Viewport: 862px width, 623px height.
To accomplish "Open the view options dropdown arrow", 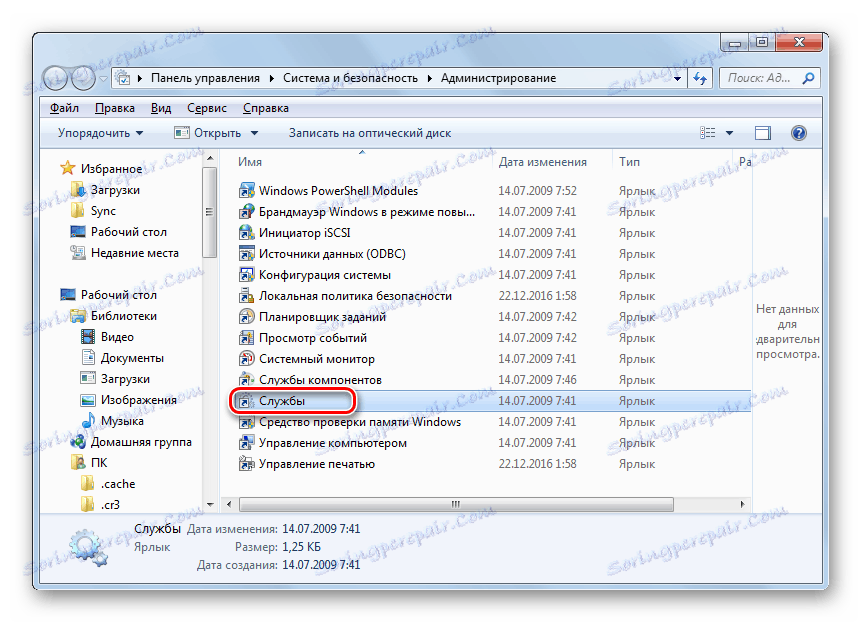I will [x=730, y=133].
